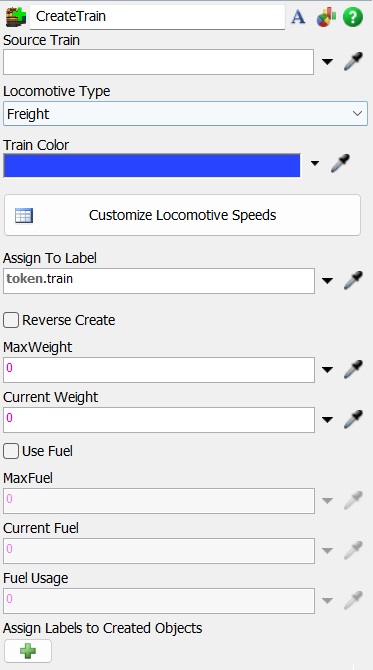373x670 pixels.
Task: Click the CreateTrain name text field
Action: coord(157,17)
